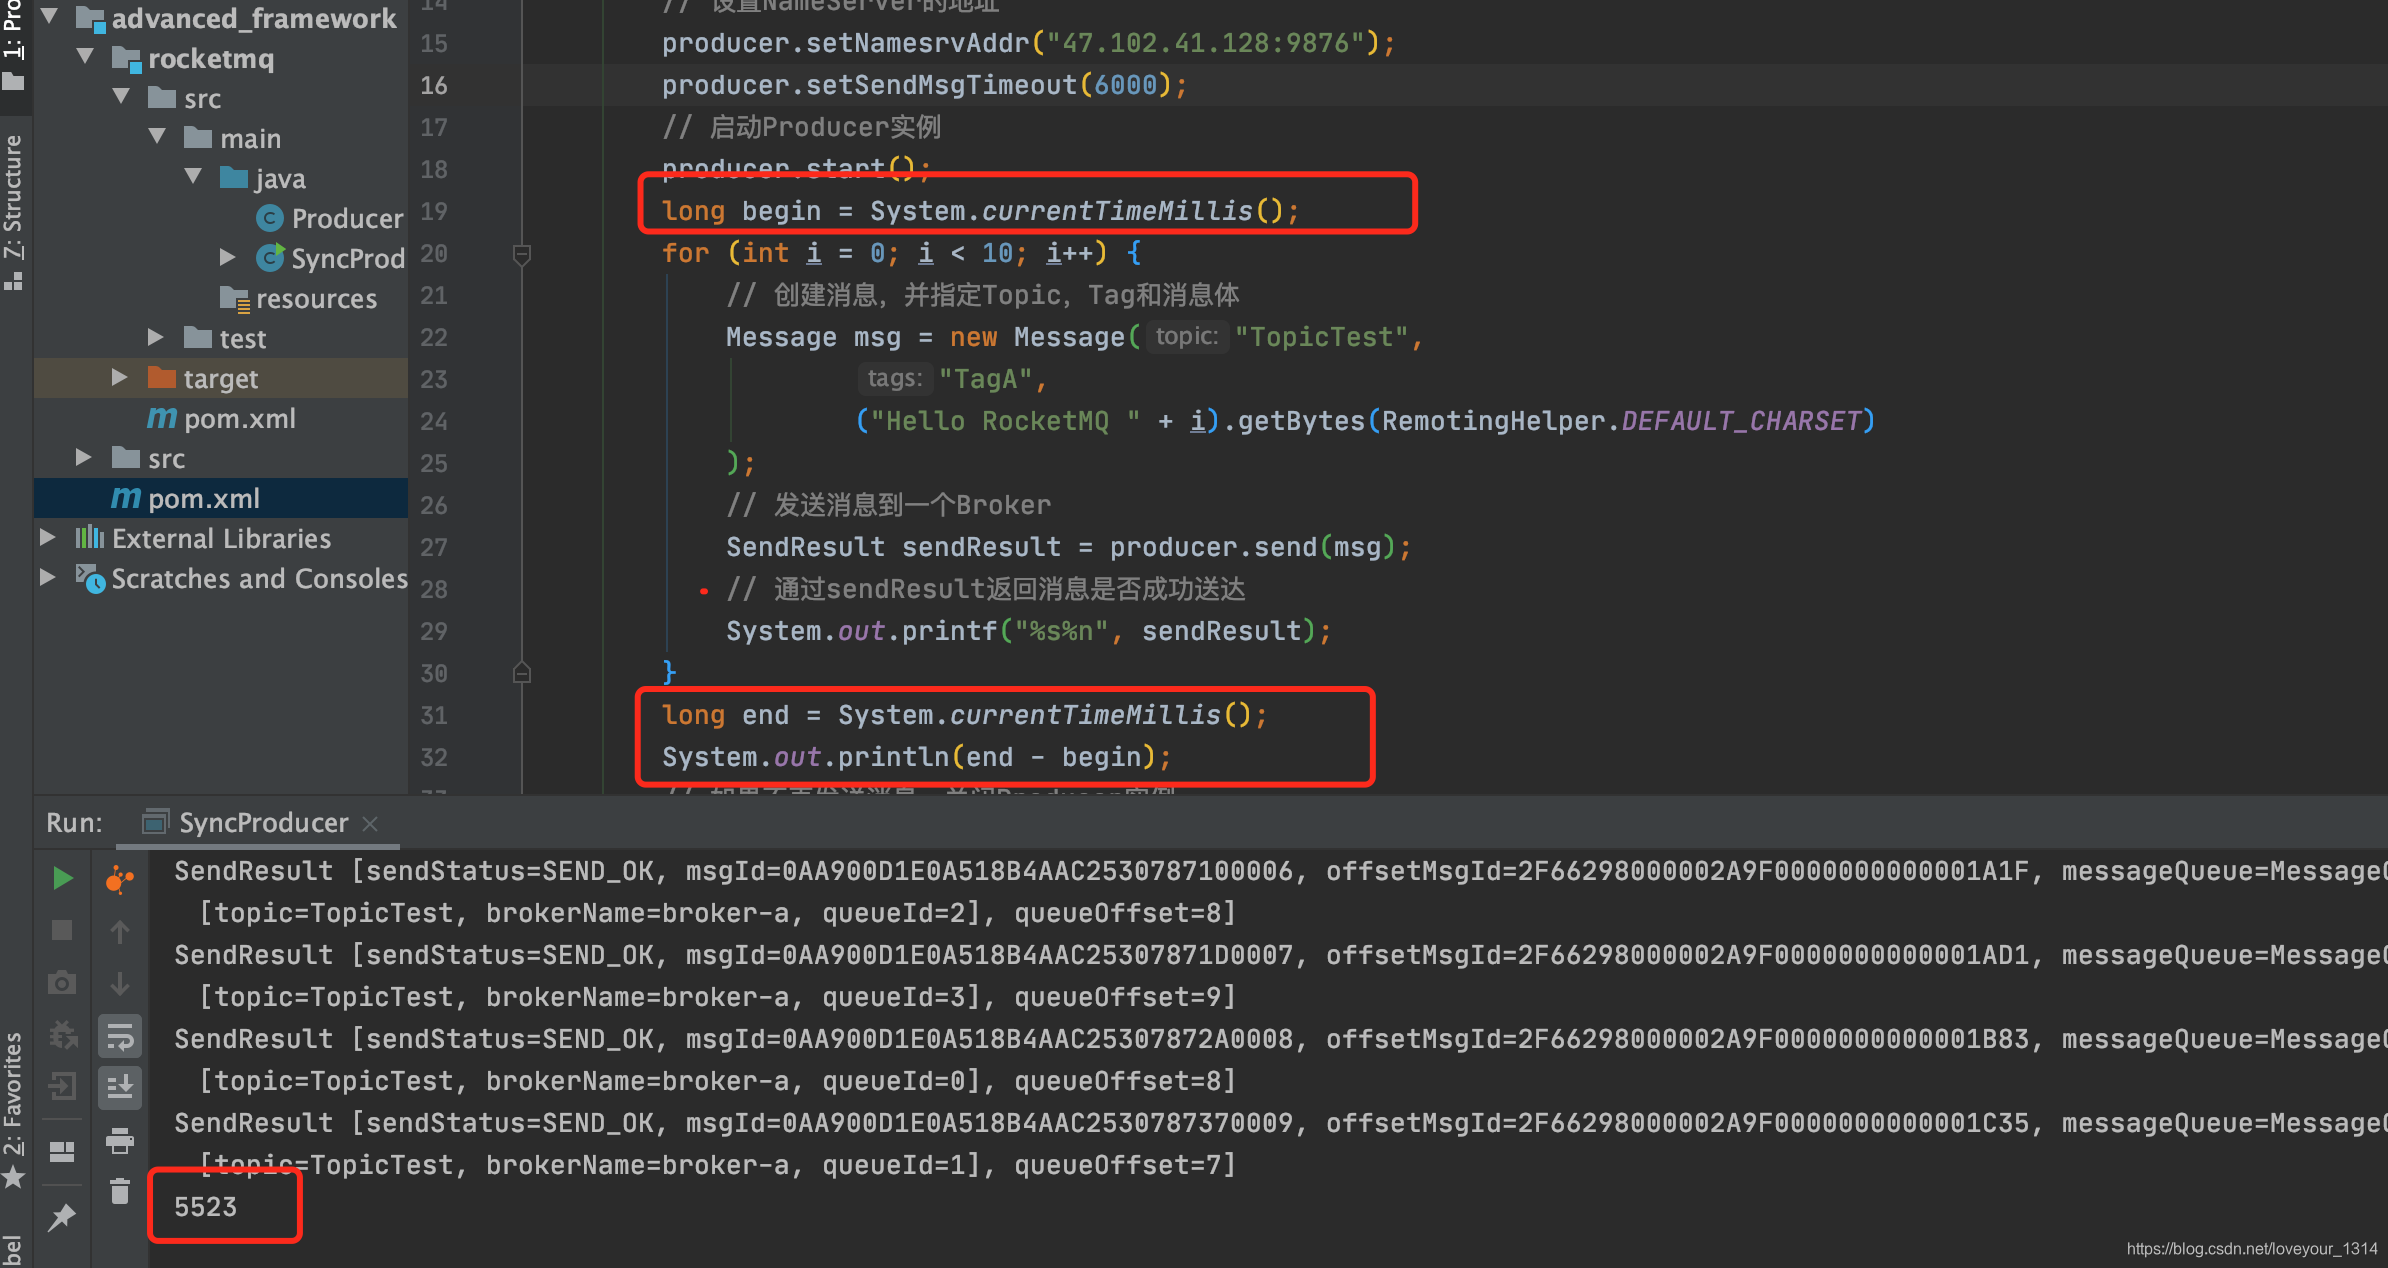The height and width of the screenshot is (1268, 2388).
Task: Click the down arrow stack trace icon
Action: [120, 984]
